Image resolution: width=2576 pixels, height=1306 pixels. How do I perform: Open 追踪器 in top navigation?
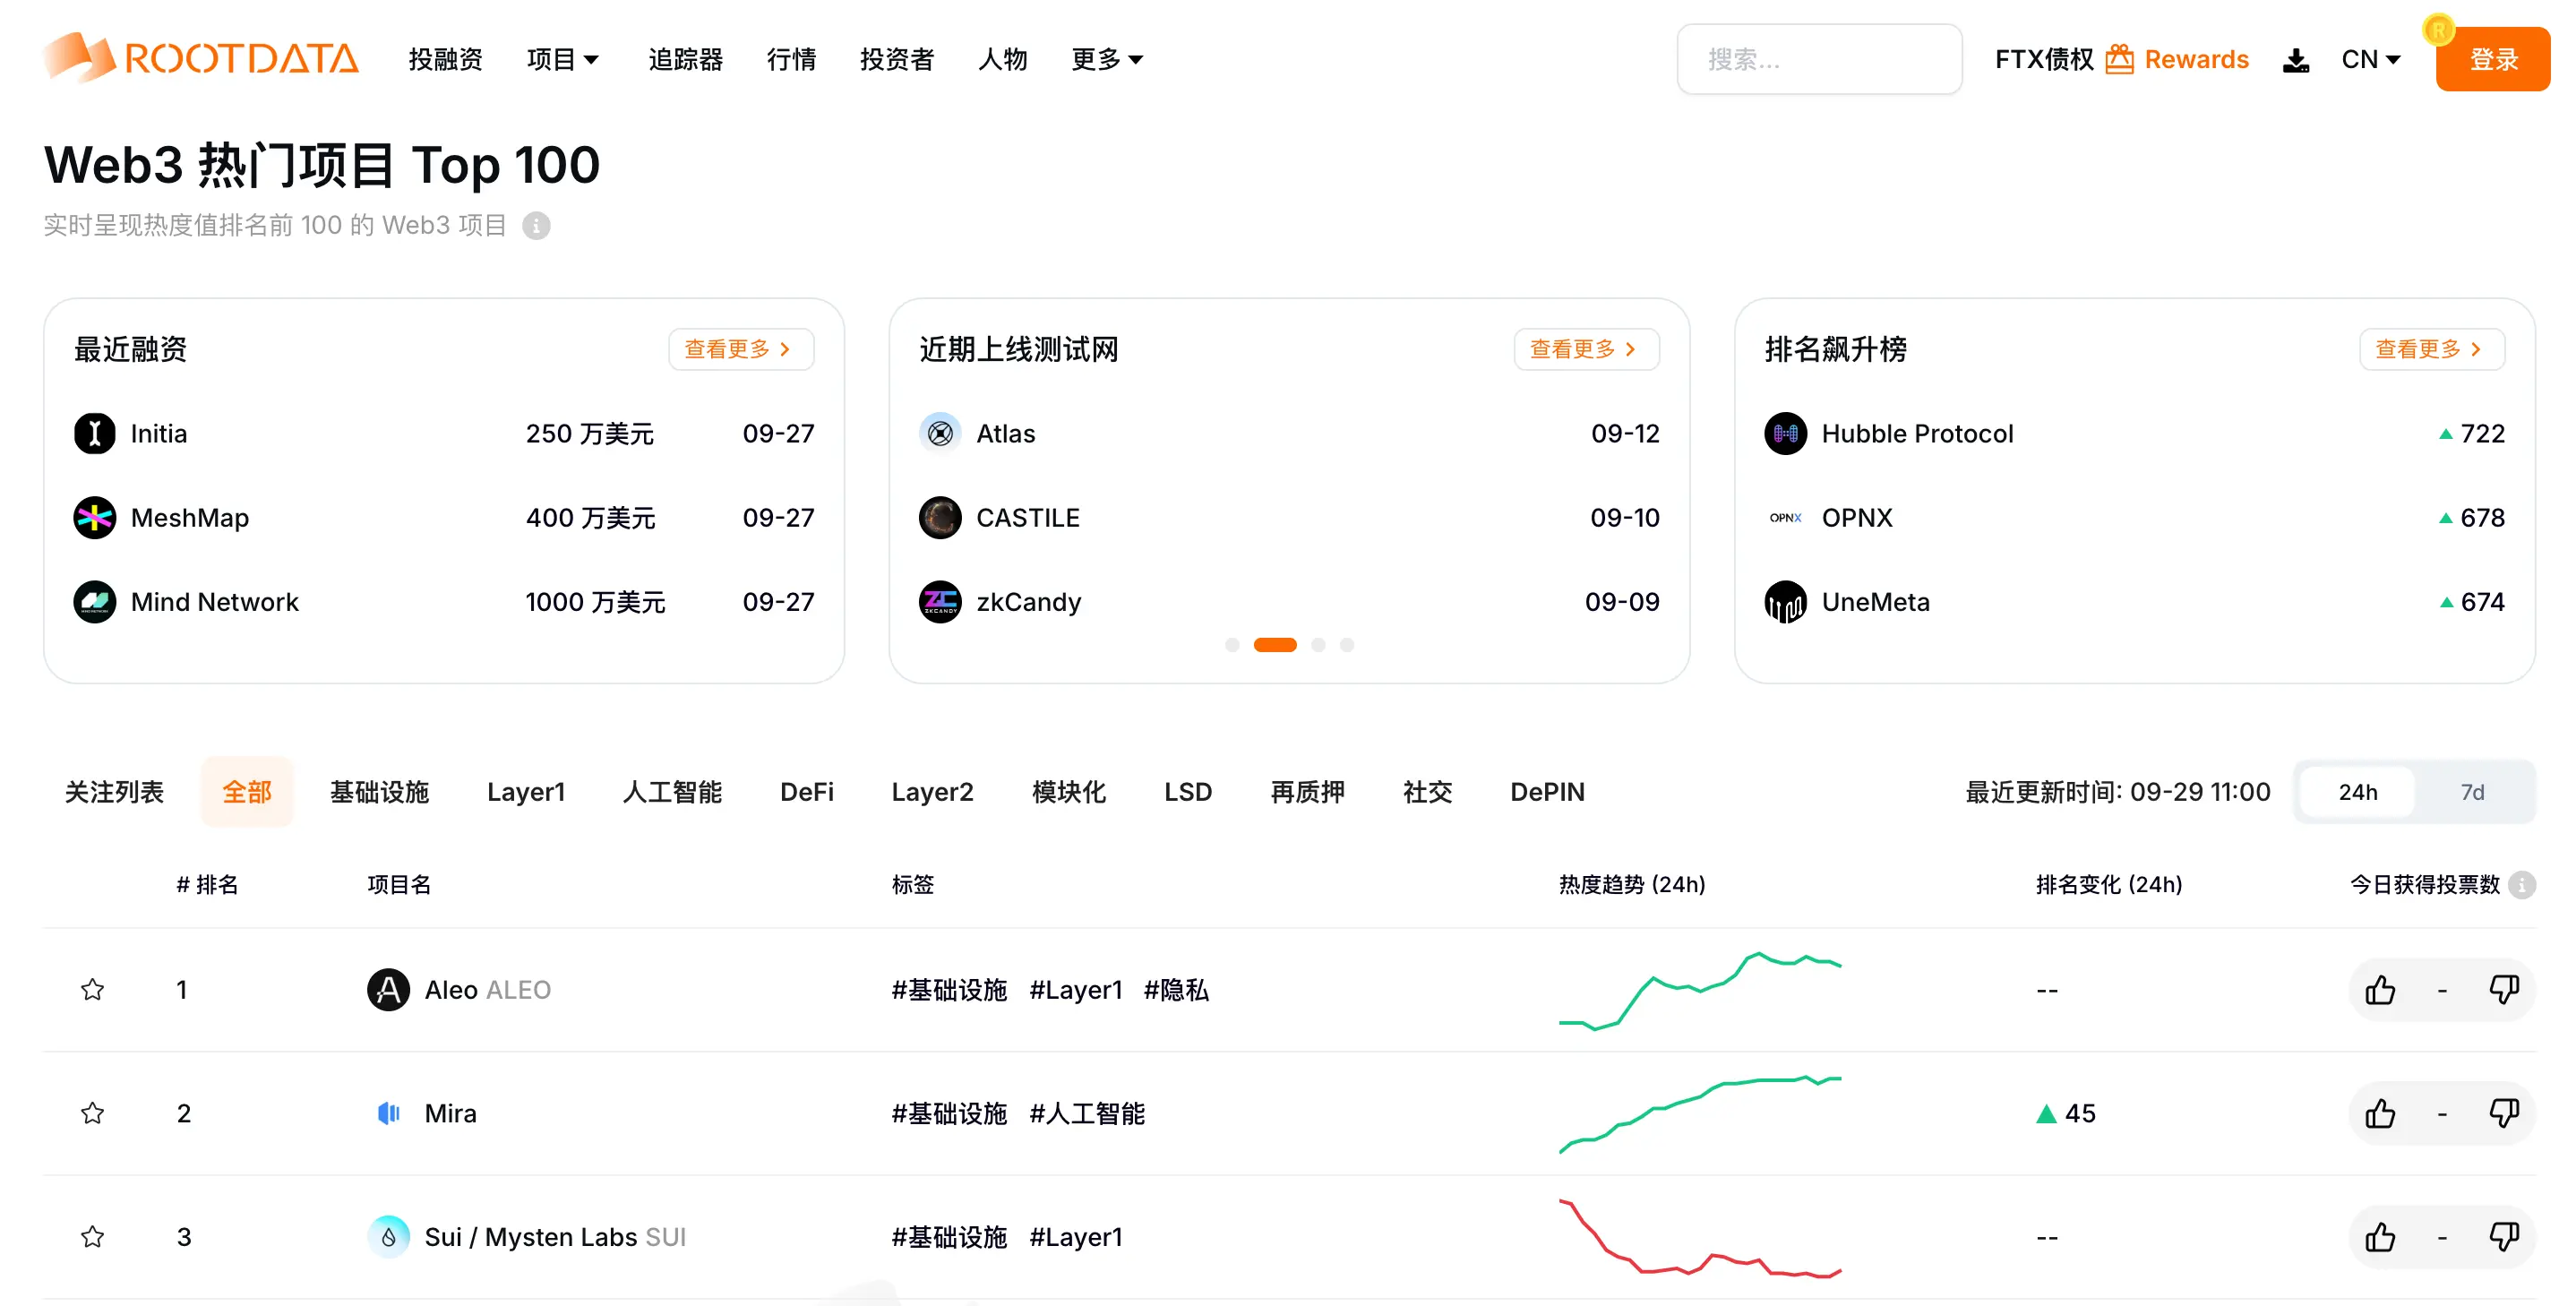coord(685,60)
